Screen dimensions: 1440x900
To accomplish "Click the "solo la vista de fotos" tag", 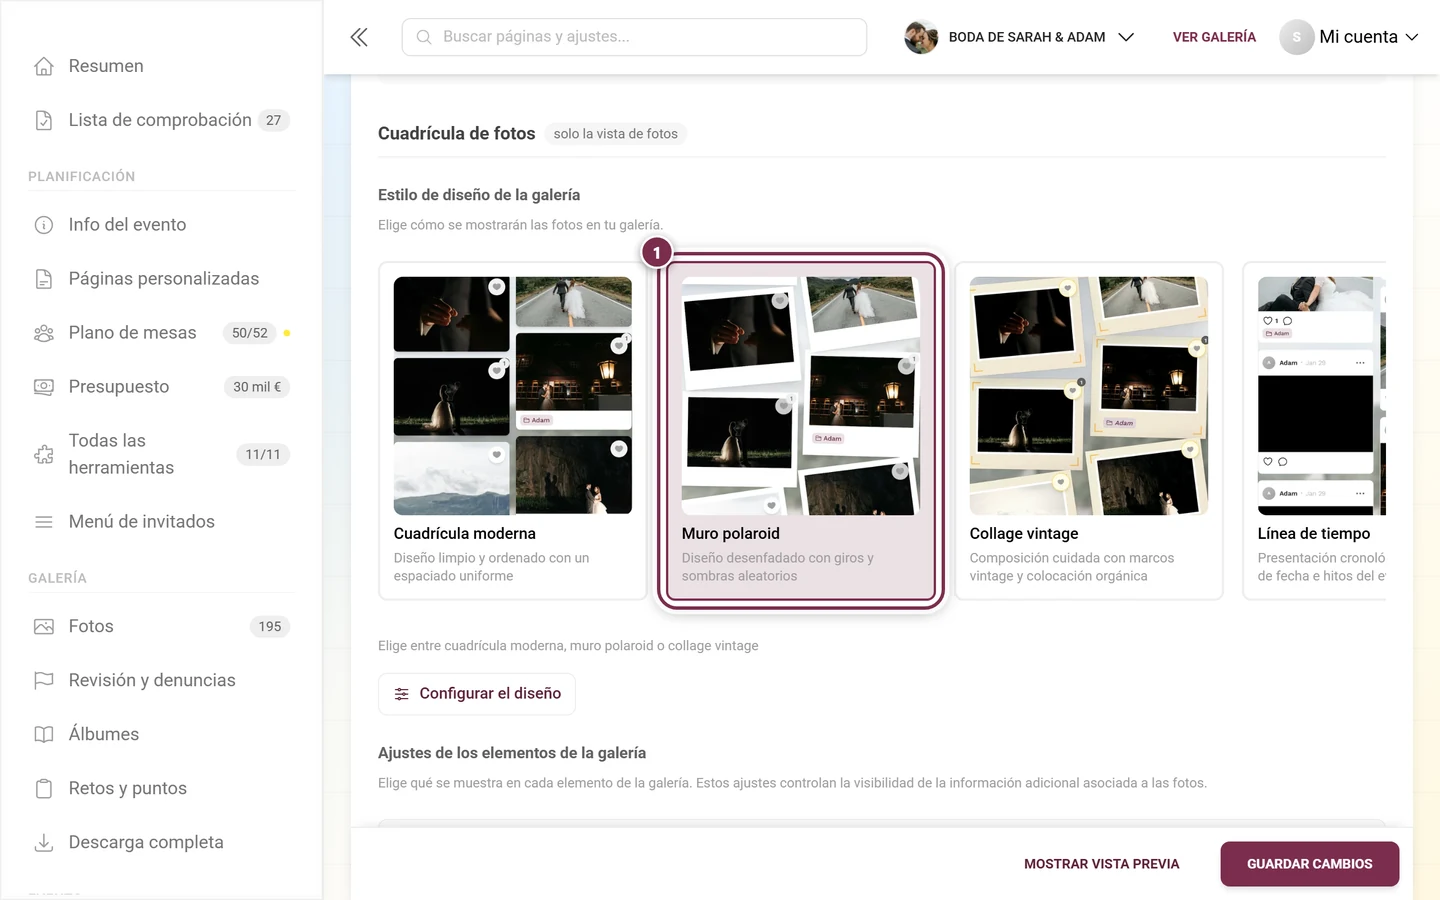I will click(x=616, y=134).
